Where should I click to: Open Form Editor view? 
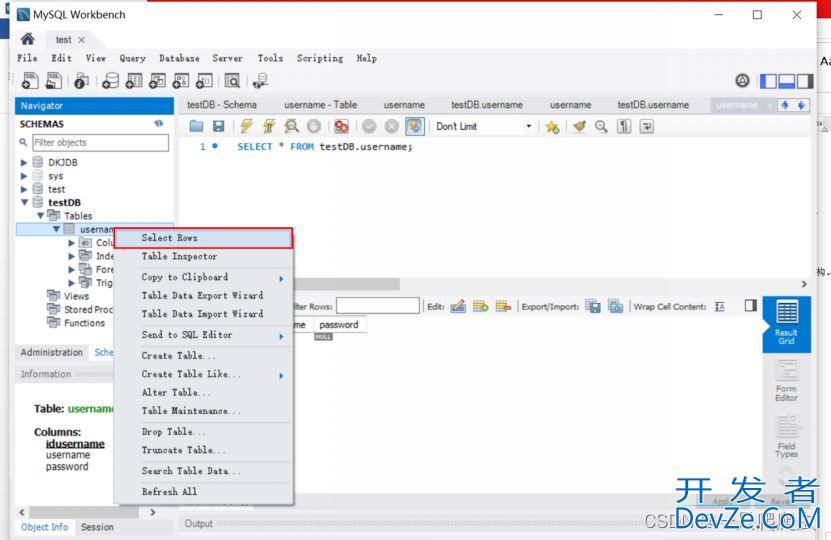pyautogui.click(x=786, y=381)
